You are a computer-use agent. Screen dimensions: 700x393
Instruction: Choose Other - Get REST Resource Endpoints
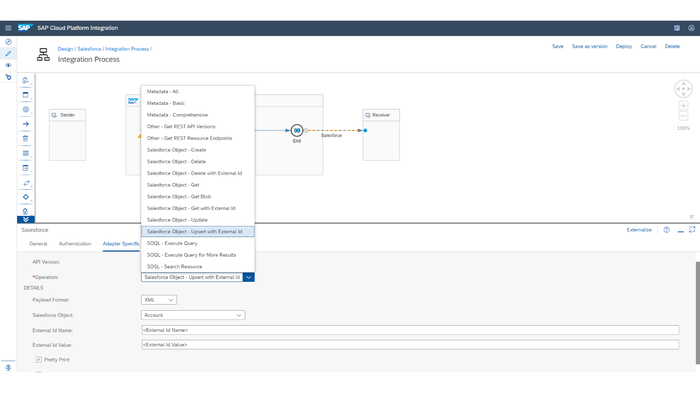pyautogui.click(x=198, y=138)
